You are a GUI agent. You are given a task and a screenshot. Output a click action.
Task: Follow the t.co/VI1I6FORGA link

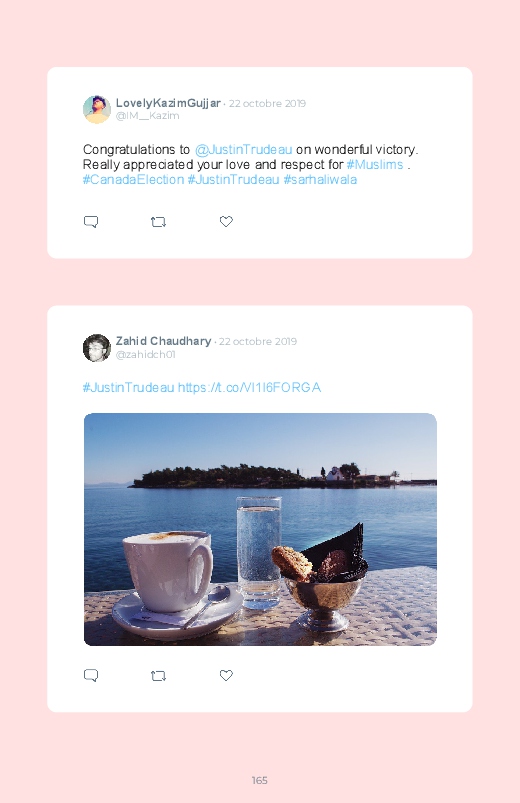(x=249, y=387)
